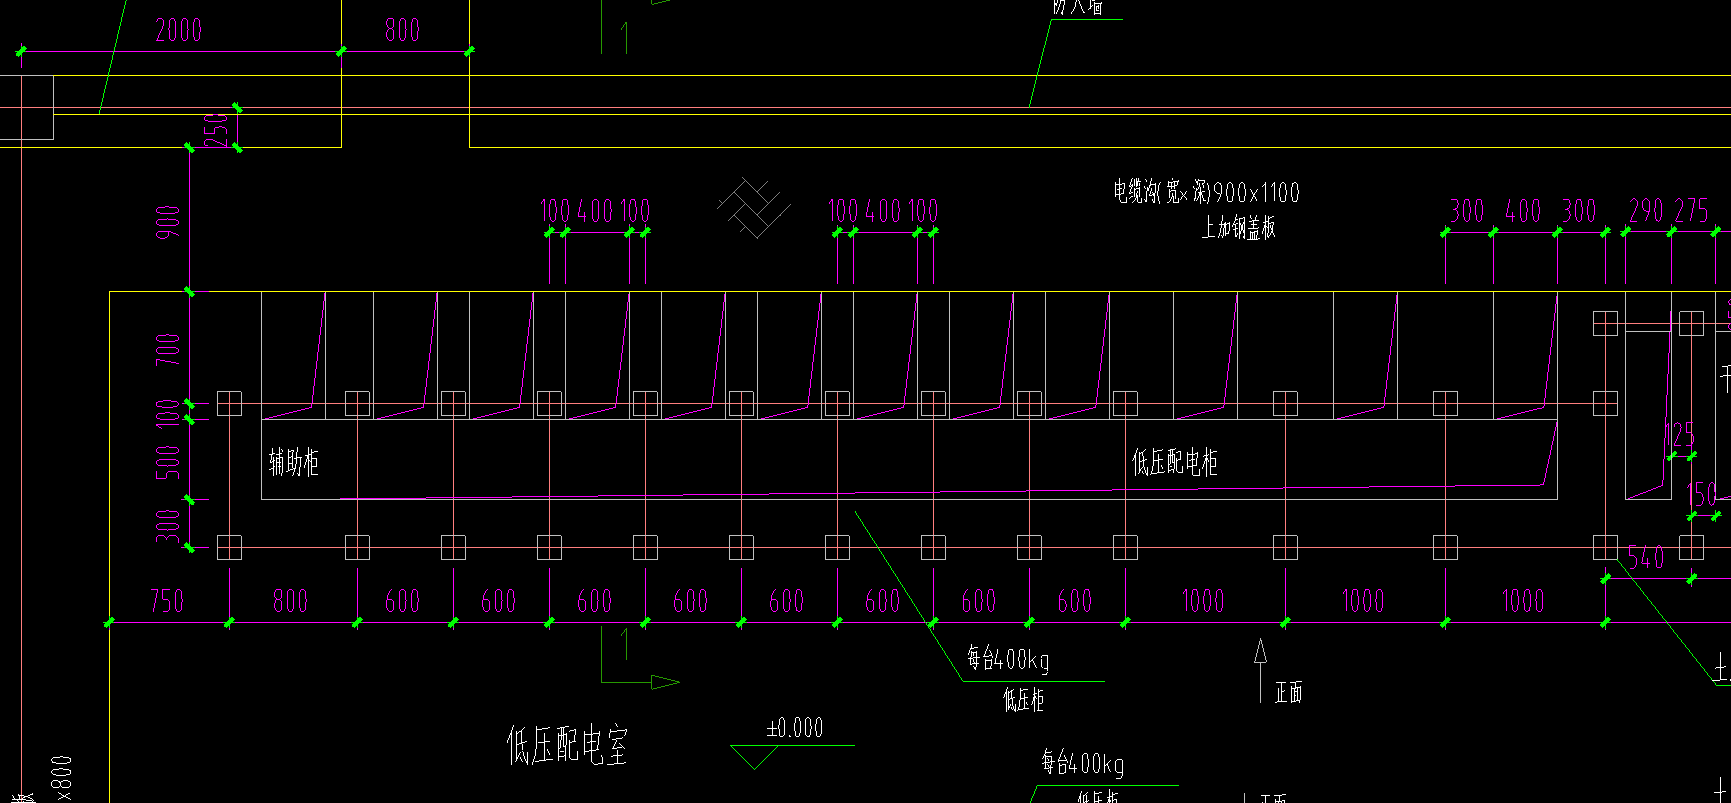Select the 低压配电室 room label
Viewport: 1731px width, 803px height.
click(x=568, y=746)
